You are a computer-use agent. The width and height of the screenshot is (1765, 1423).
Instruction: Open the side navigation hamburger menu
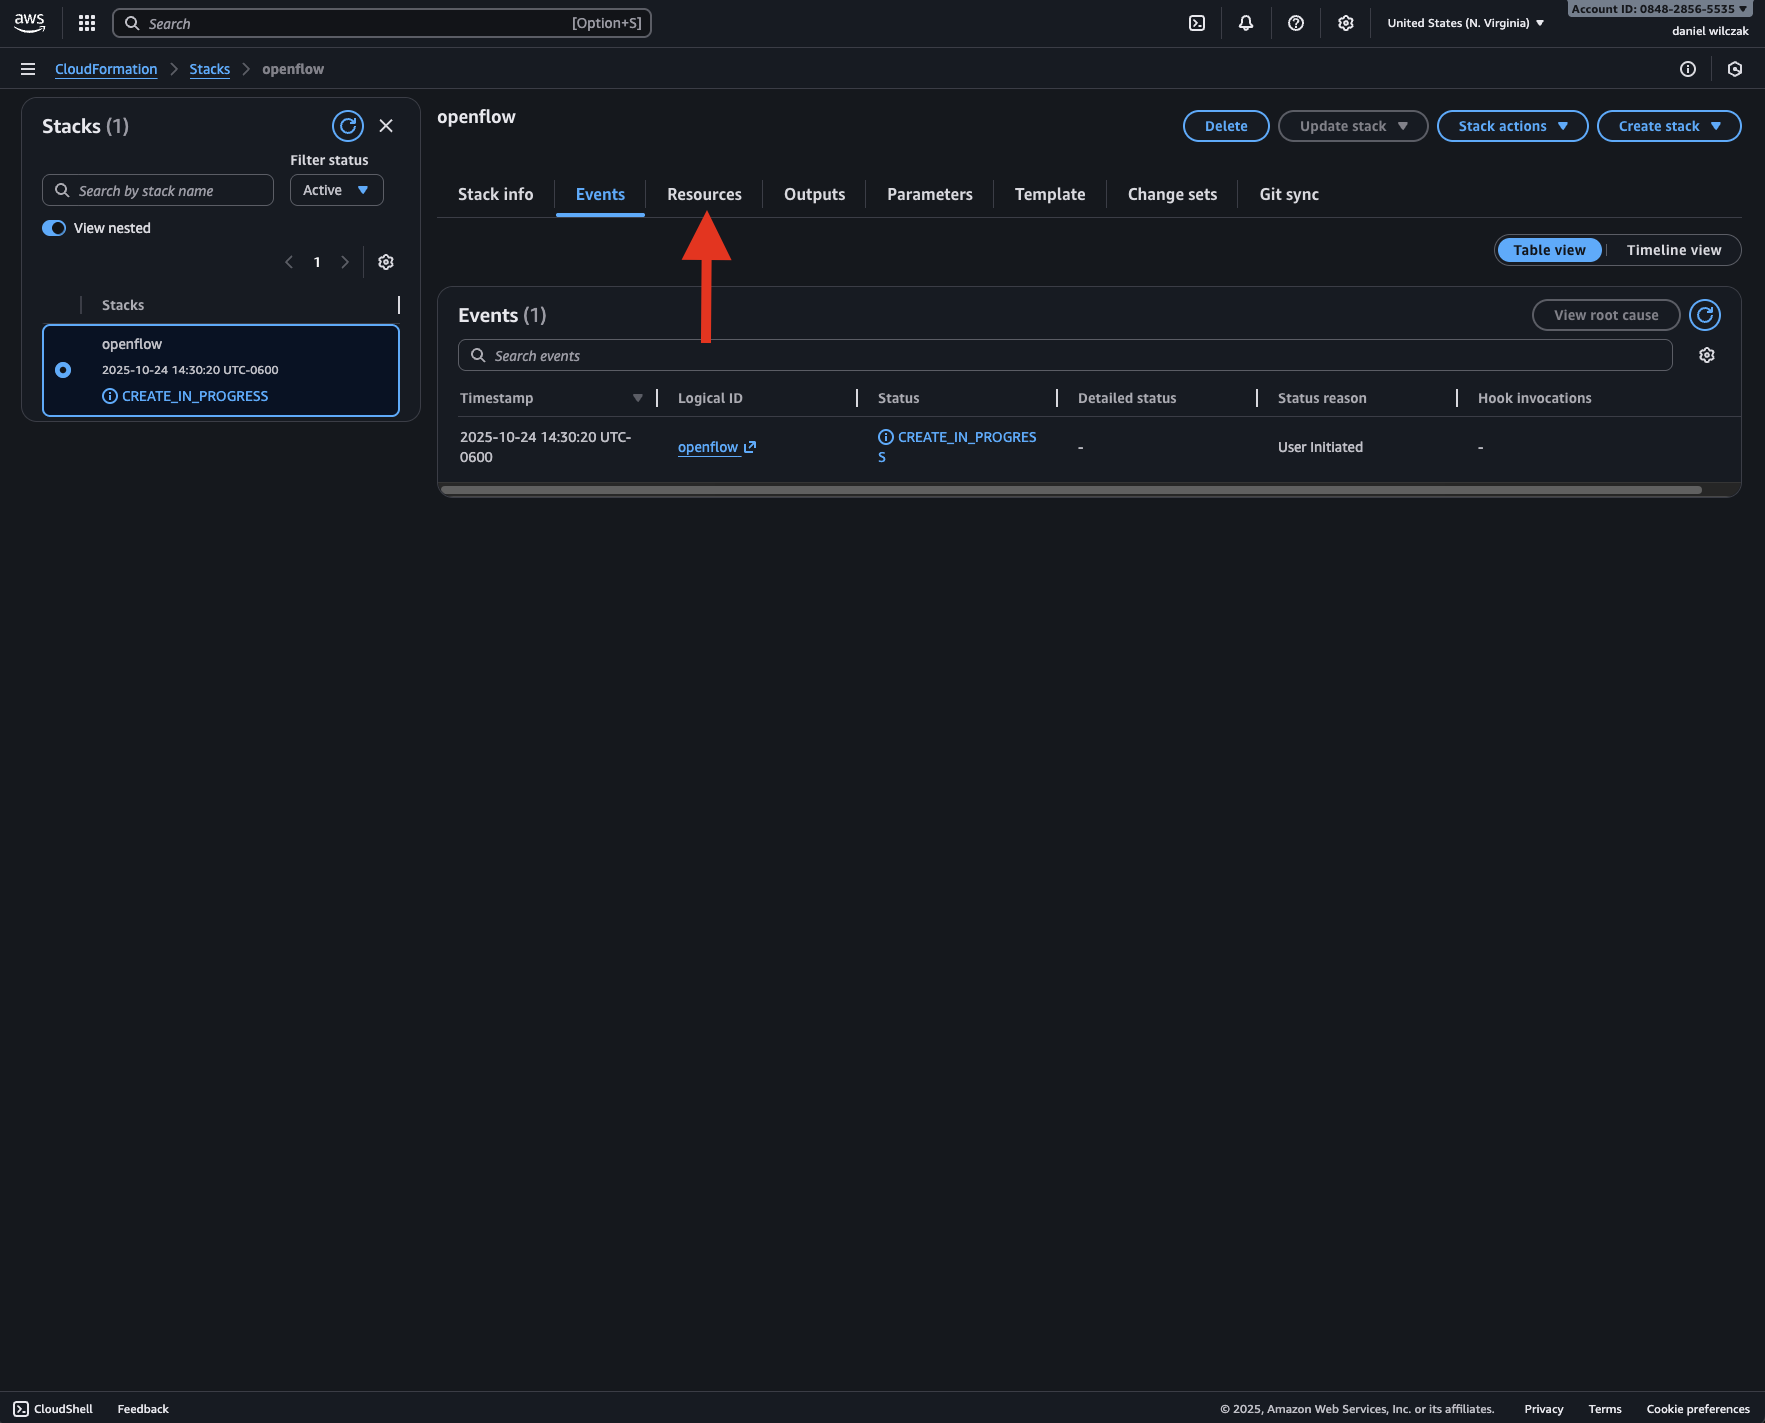[x=28, y=69]
